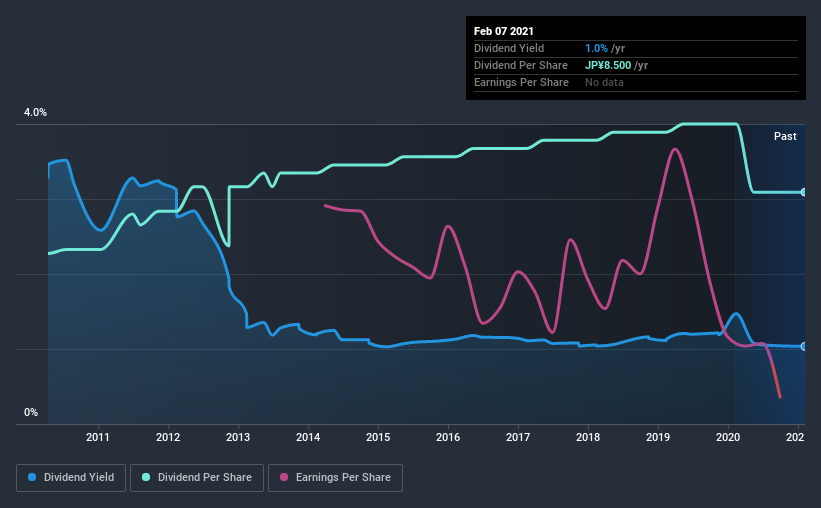Image resolution: width=821 pixels, height=508 pixels.
Task: Click the 'Dividend Per Share' row label in the tooltip
Action: click(520, 65)
